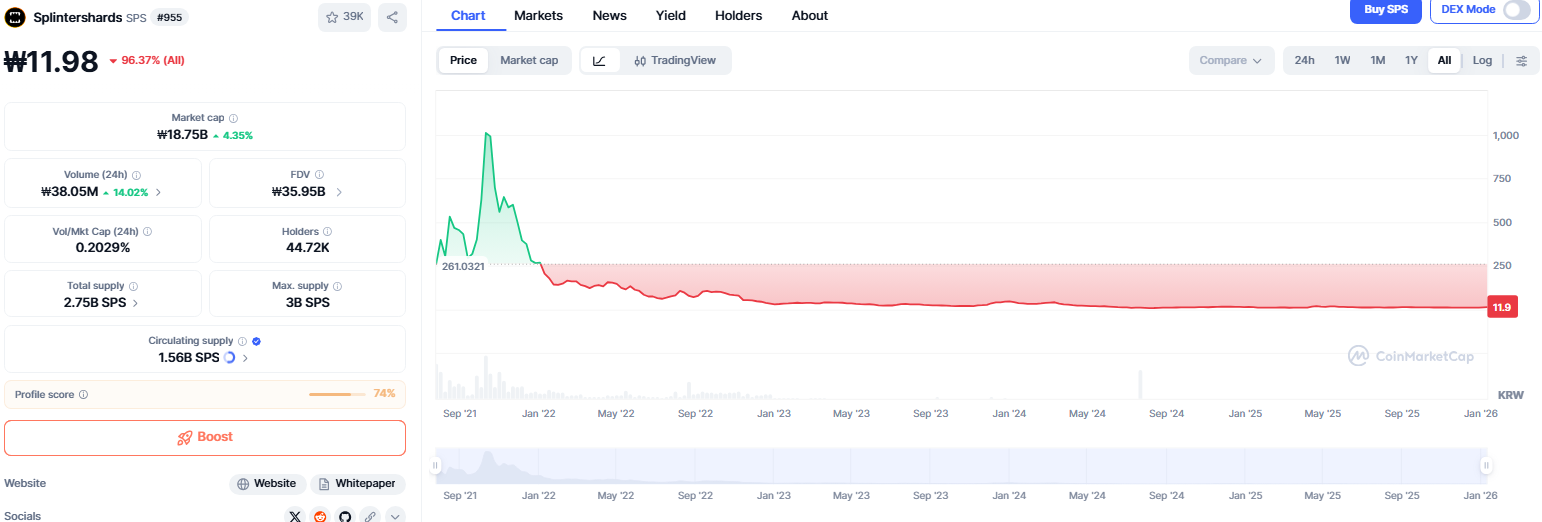Click the share icon button
Image resolution: width=1542 pixels, height=522 pixels.
(392, 17)
